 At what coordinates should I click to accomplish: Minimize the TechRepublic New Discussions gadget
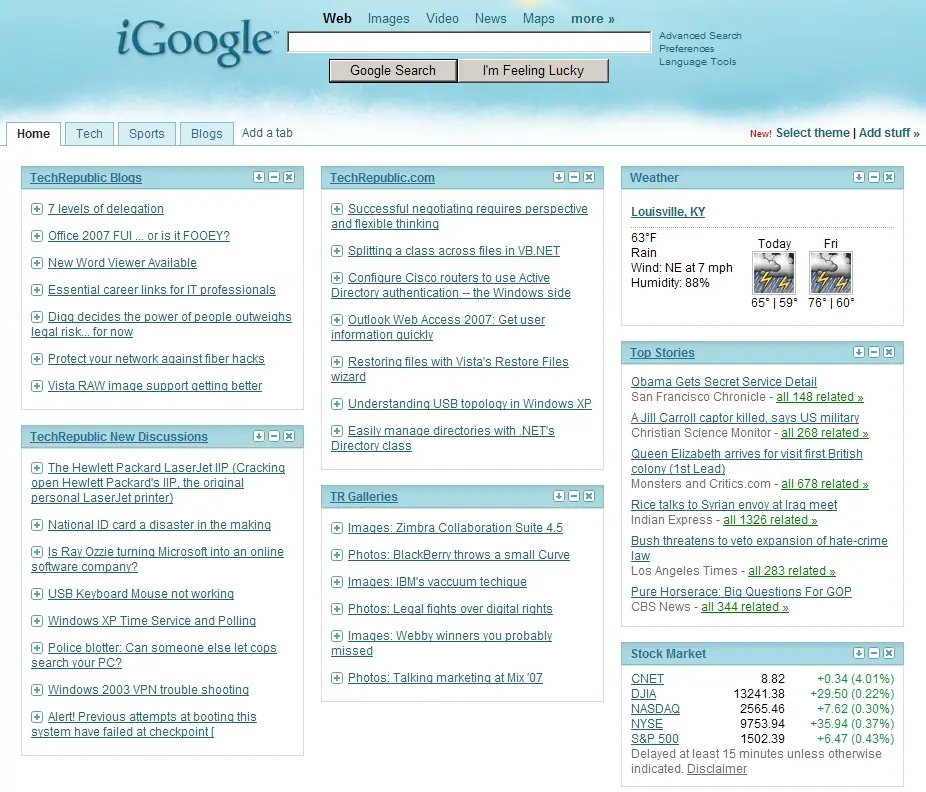(x=274, y=436)
